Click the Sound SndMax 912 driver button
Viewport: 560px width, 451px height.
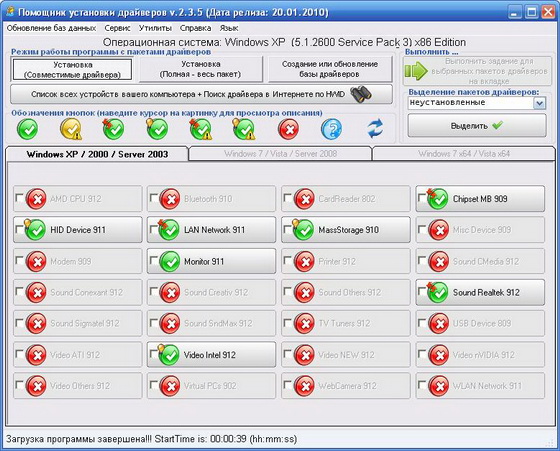(211, 324)
